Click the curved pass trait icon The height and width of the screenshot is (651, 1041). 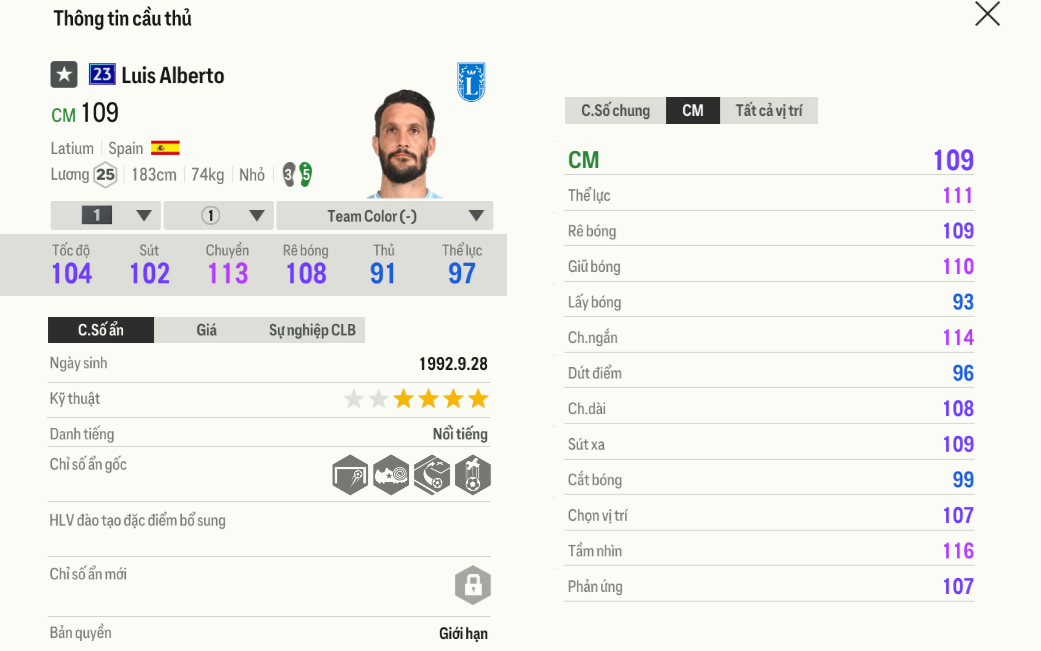click(x=432, y=475)
